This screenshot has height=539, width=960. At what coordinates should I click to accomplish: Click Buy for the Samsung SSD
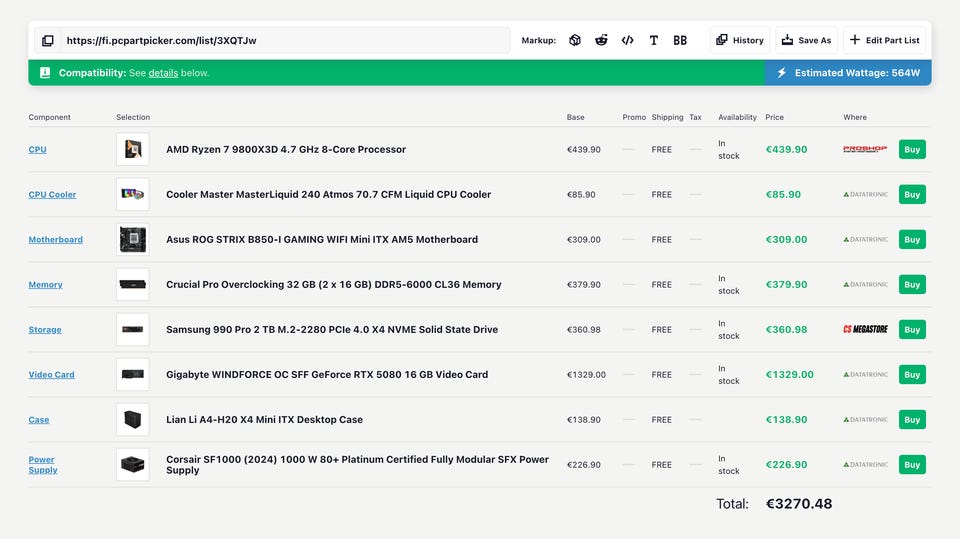[912, 330]
